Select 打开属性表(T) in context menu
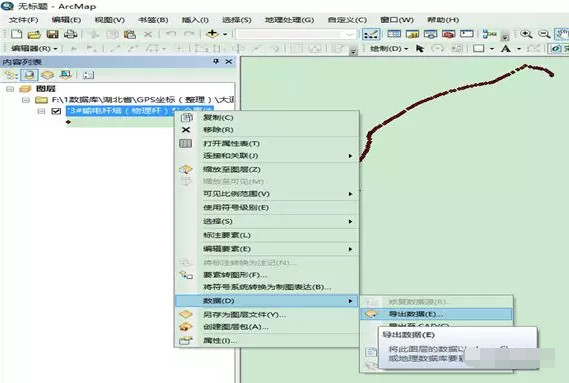569x383 pixels. [231, 143]
